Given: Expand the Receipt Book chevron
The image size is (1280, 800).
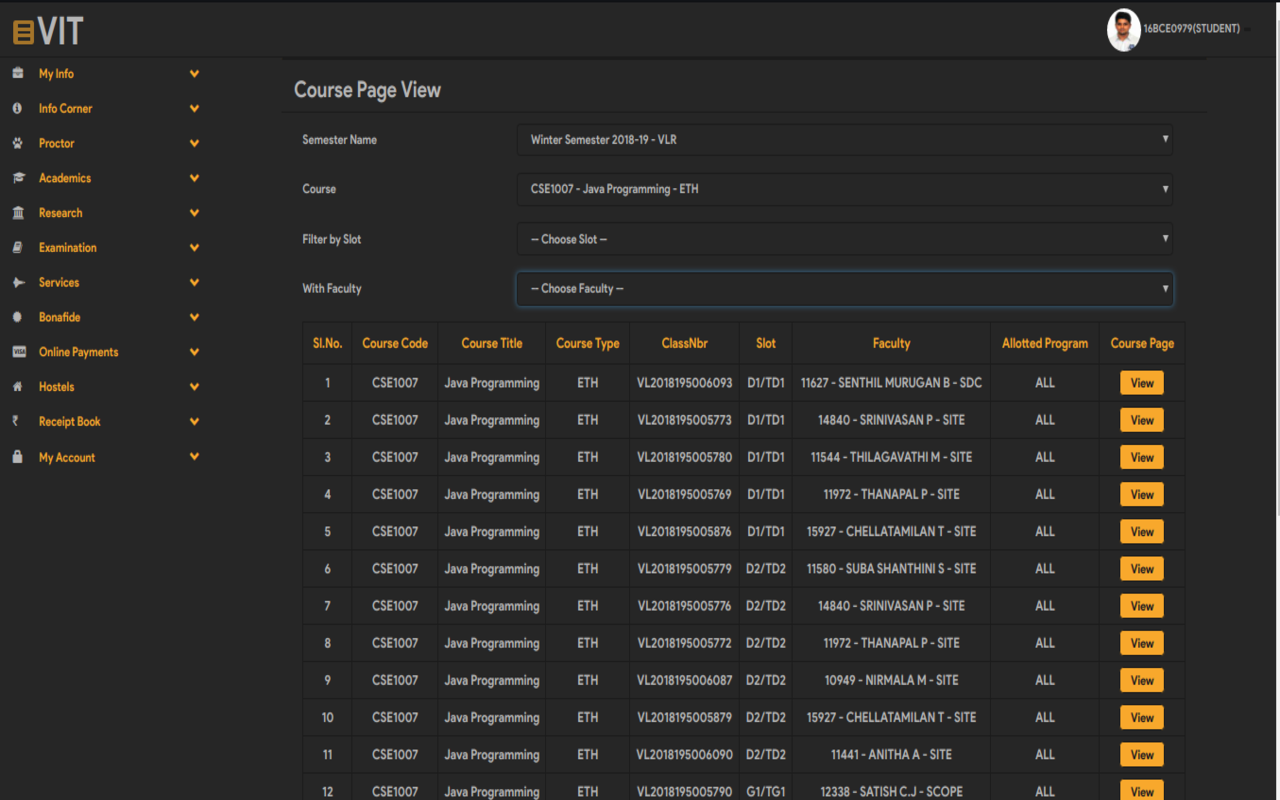Looking at the screenshot, I should pos(194,421).
